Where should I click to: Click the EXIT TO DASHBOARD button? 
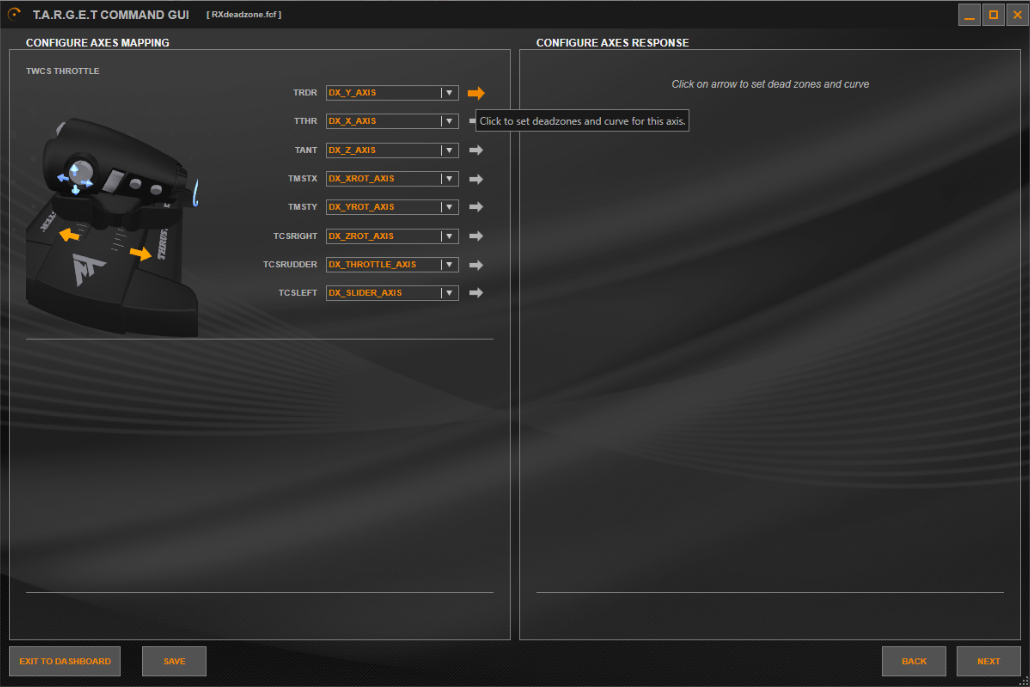click(x=65, y=661)
